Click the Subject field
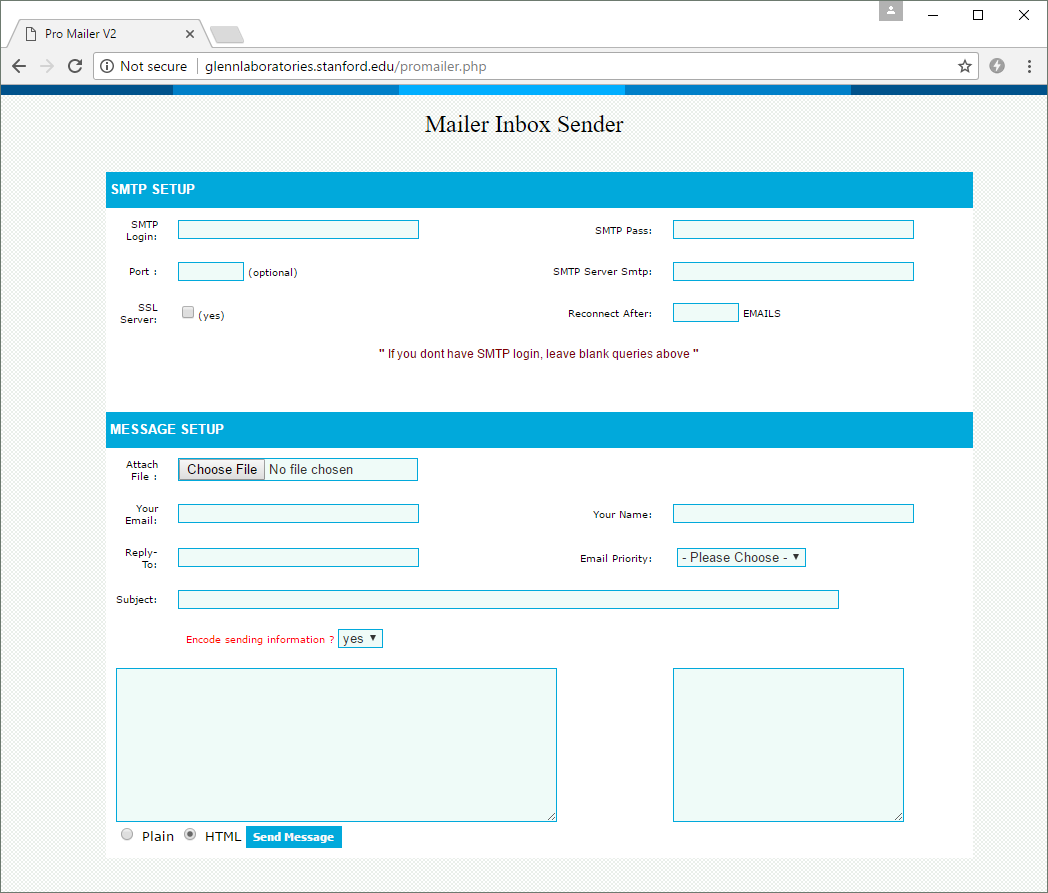1048x893 pixels. pos(508,600)
